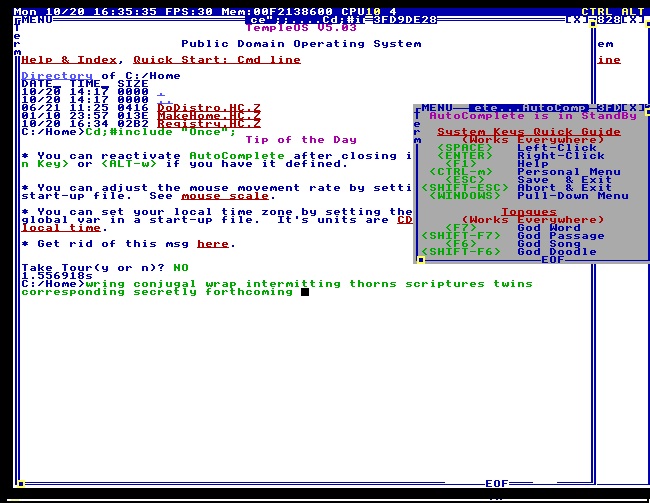The height and width of the screenshot is (503, 650).
Task: Close the AutoComplete window with [X]
Action: pos(632,108)
